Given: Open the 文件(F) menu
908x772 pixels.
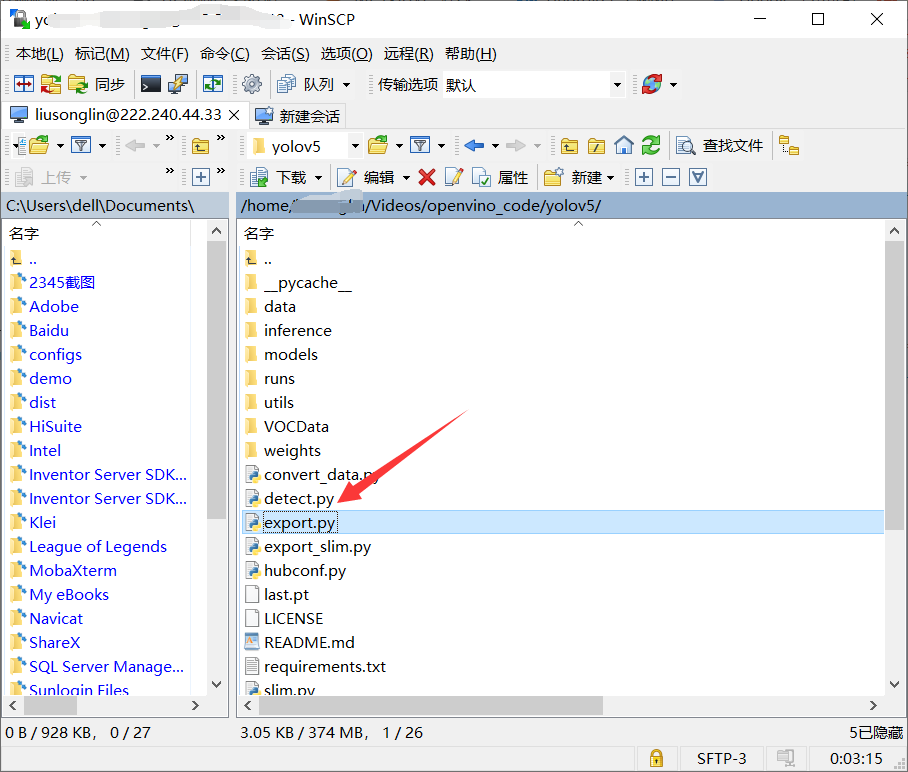Looking at the screenshot, I should pos(164,54).
